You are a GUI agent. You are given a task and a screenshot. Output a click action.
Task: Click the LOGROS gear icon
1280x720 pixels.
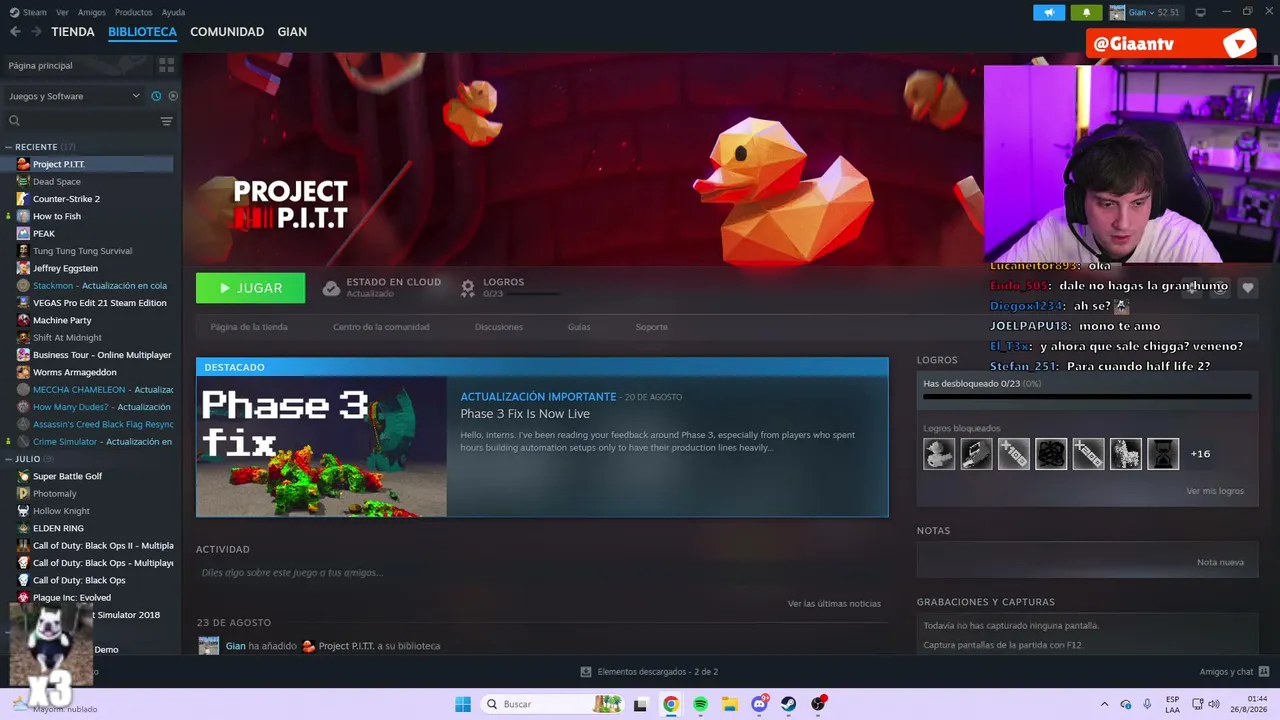[468, 288]
